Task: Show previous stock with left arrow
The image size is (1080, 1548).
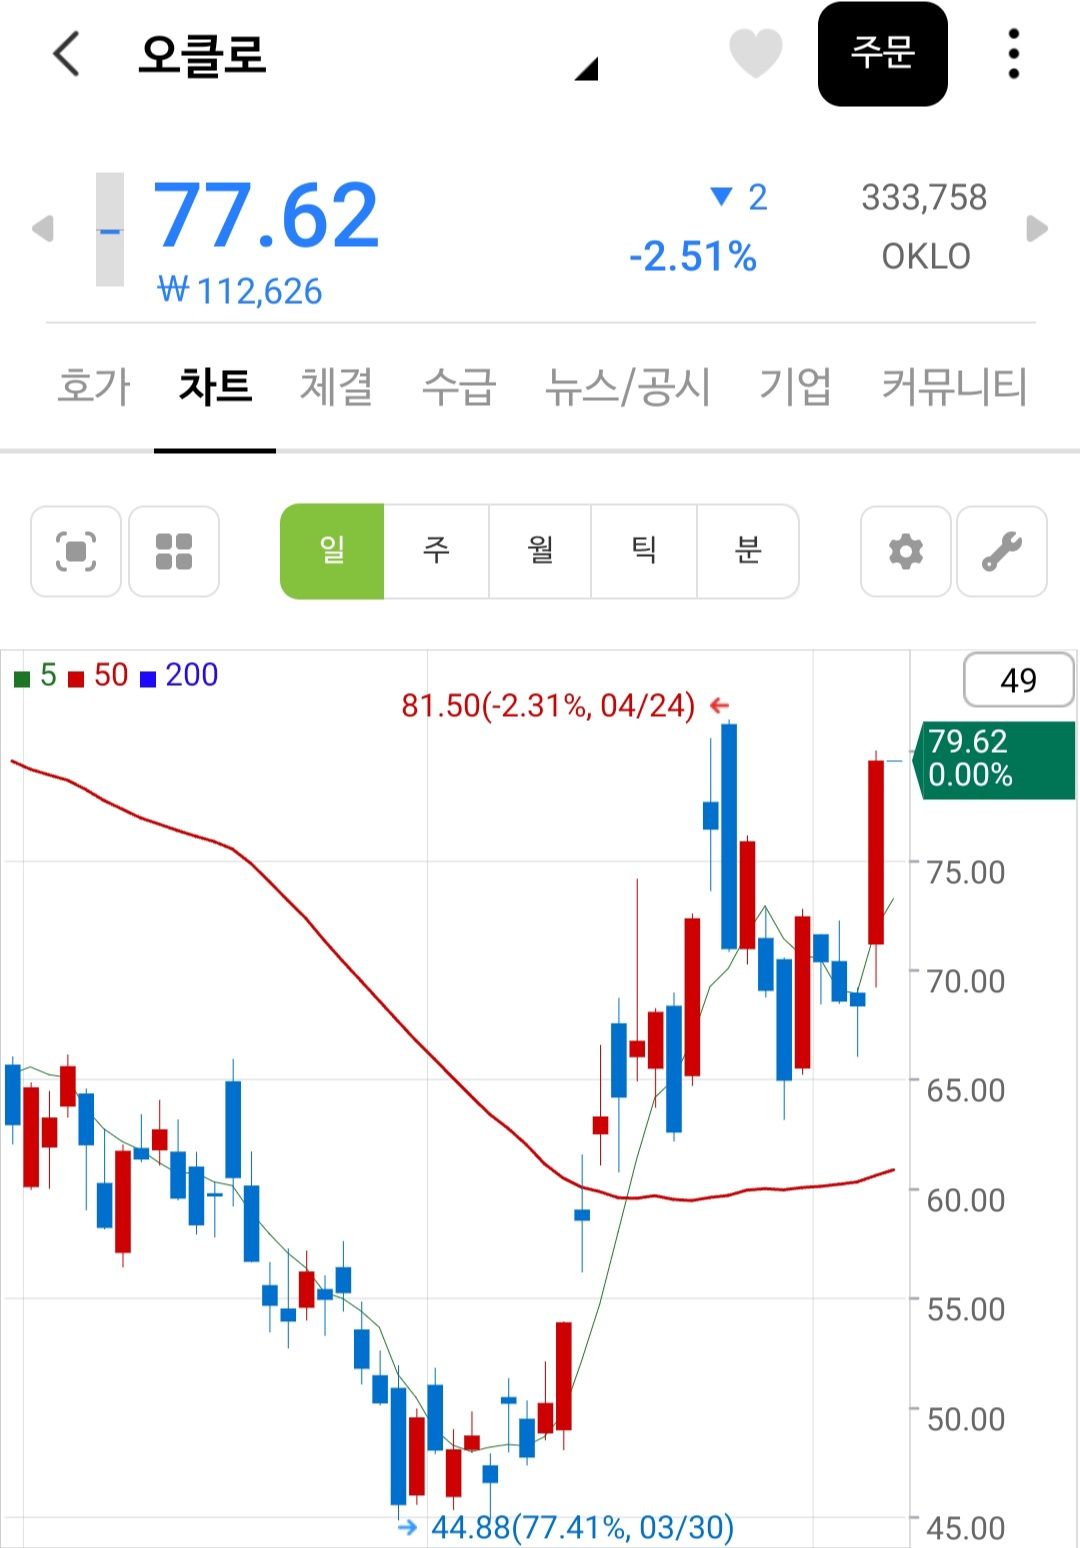Action: coord(43,228)
